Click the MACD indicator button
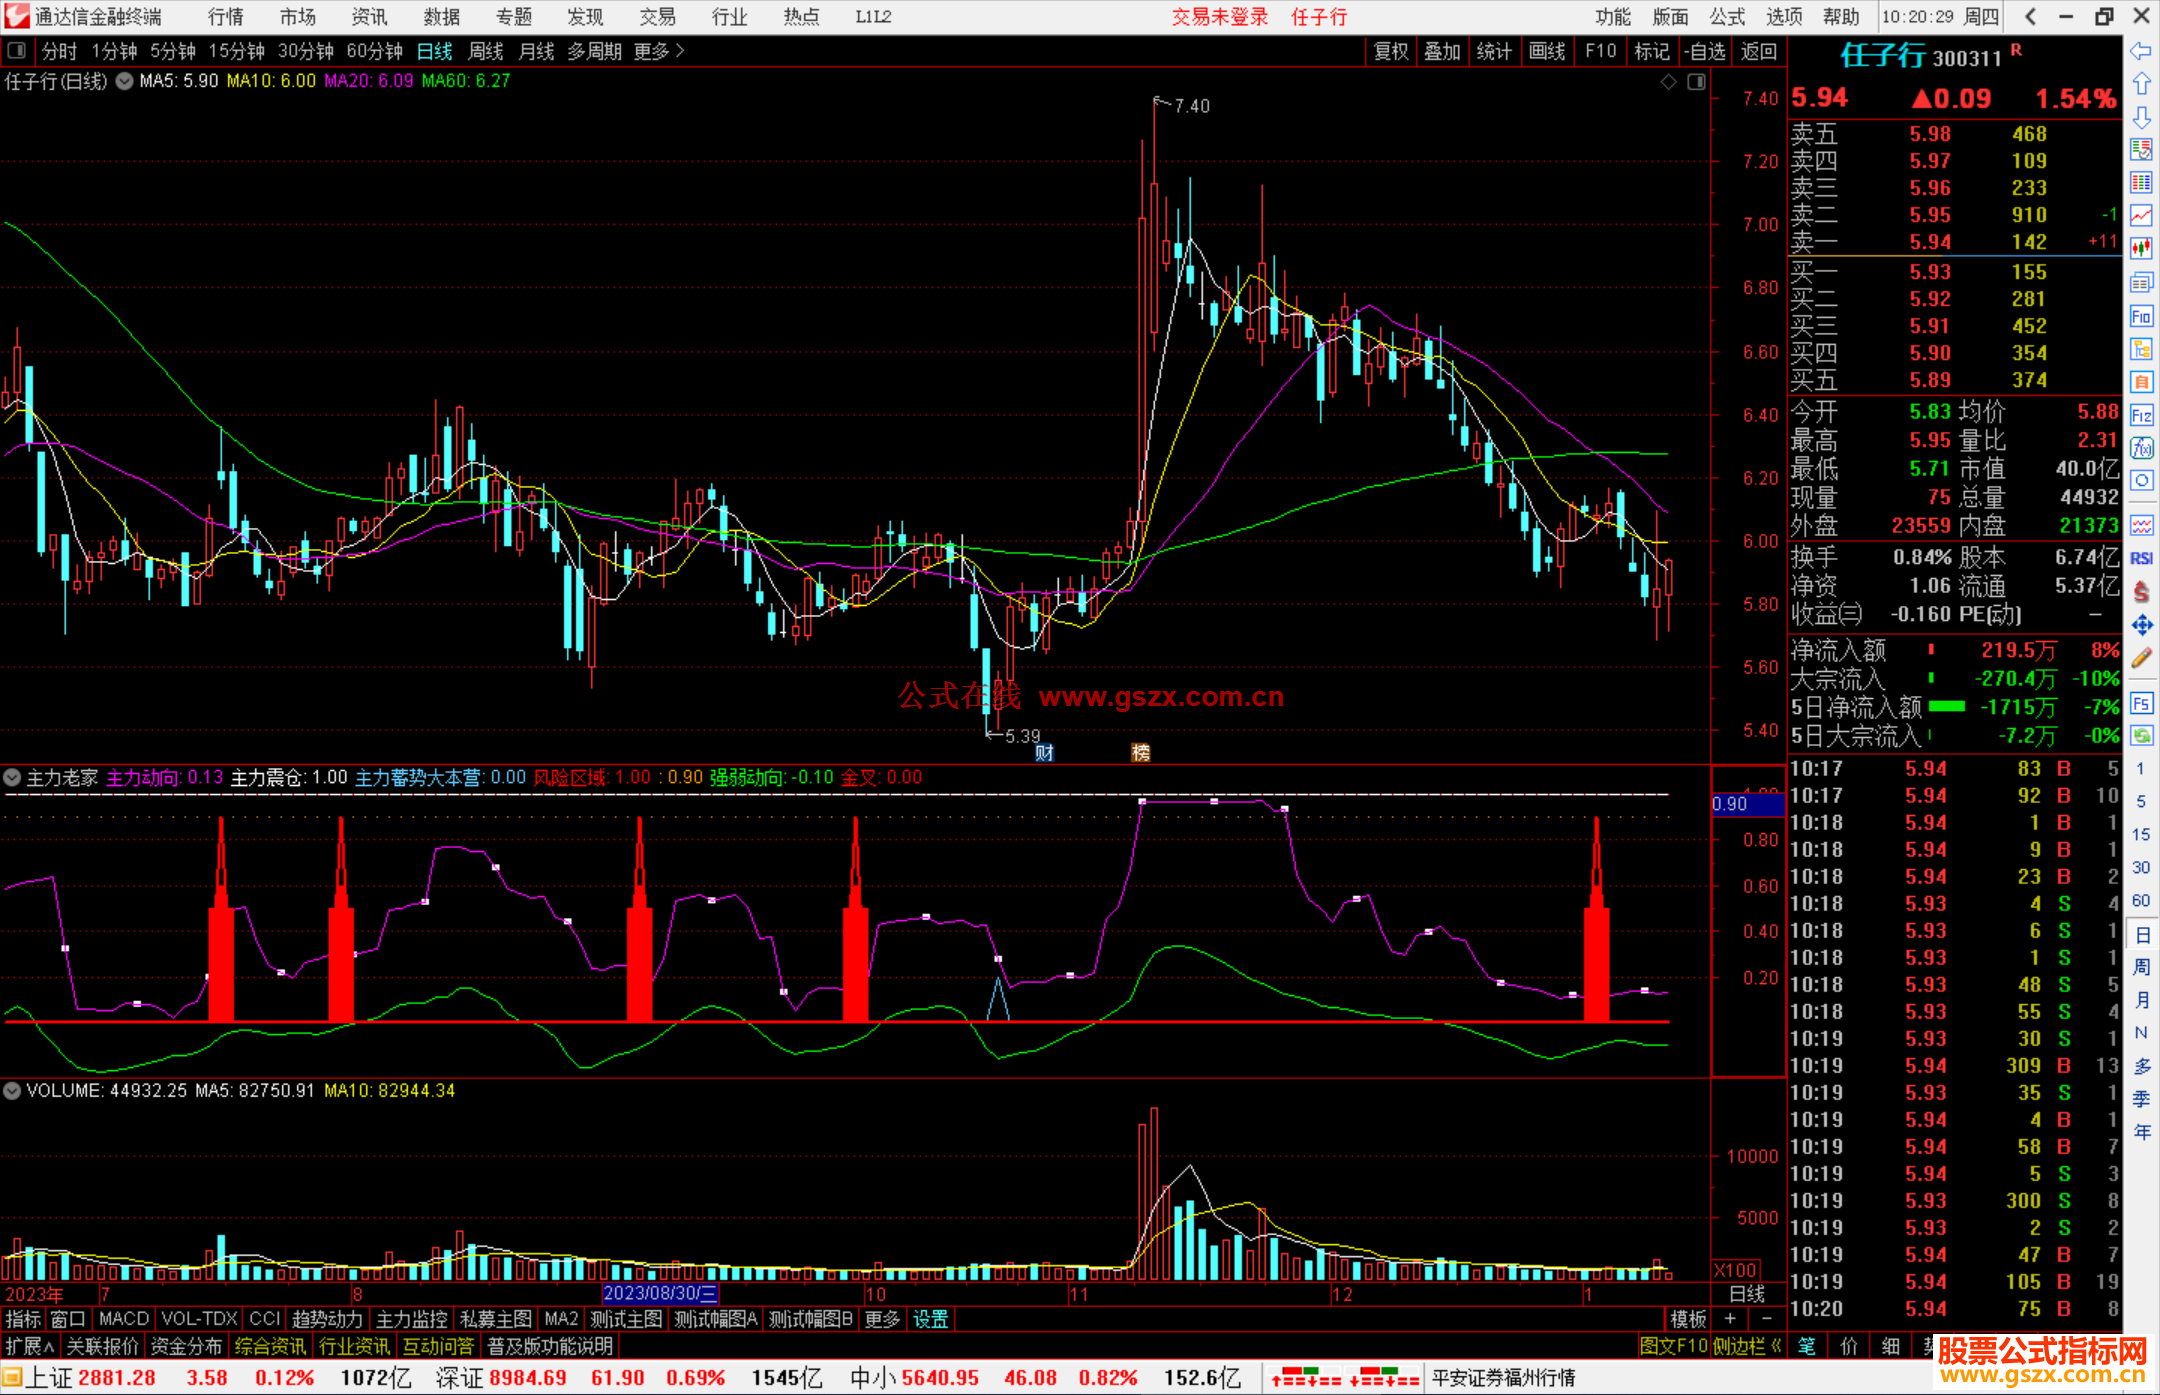2160x1395 pixels. 124,1319
